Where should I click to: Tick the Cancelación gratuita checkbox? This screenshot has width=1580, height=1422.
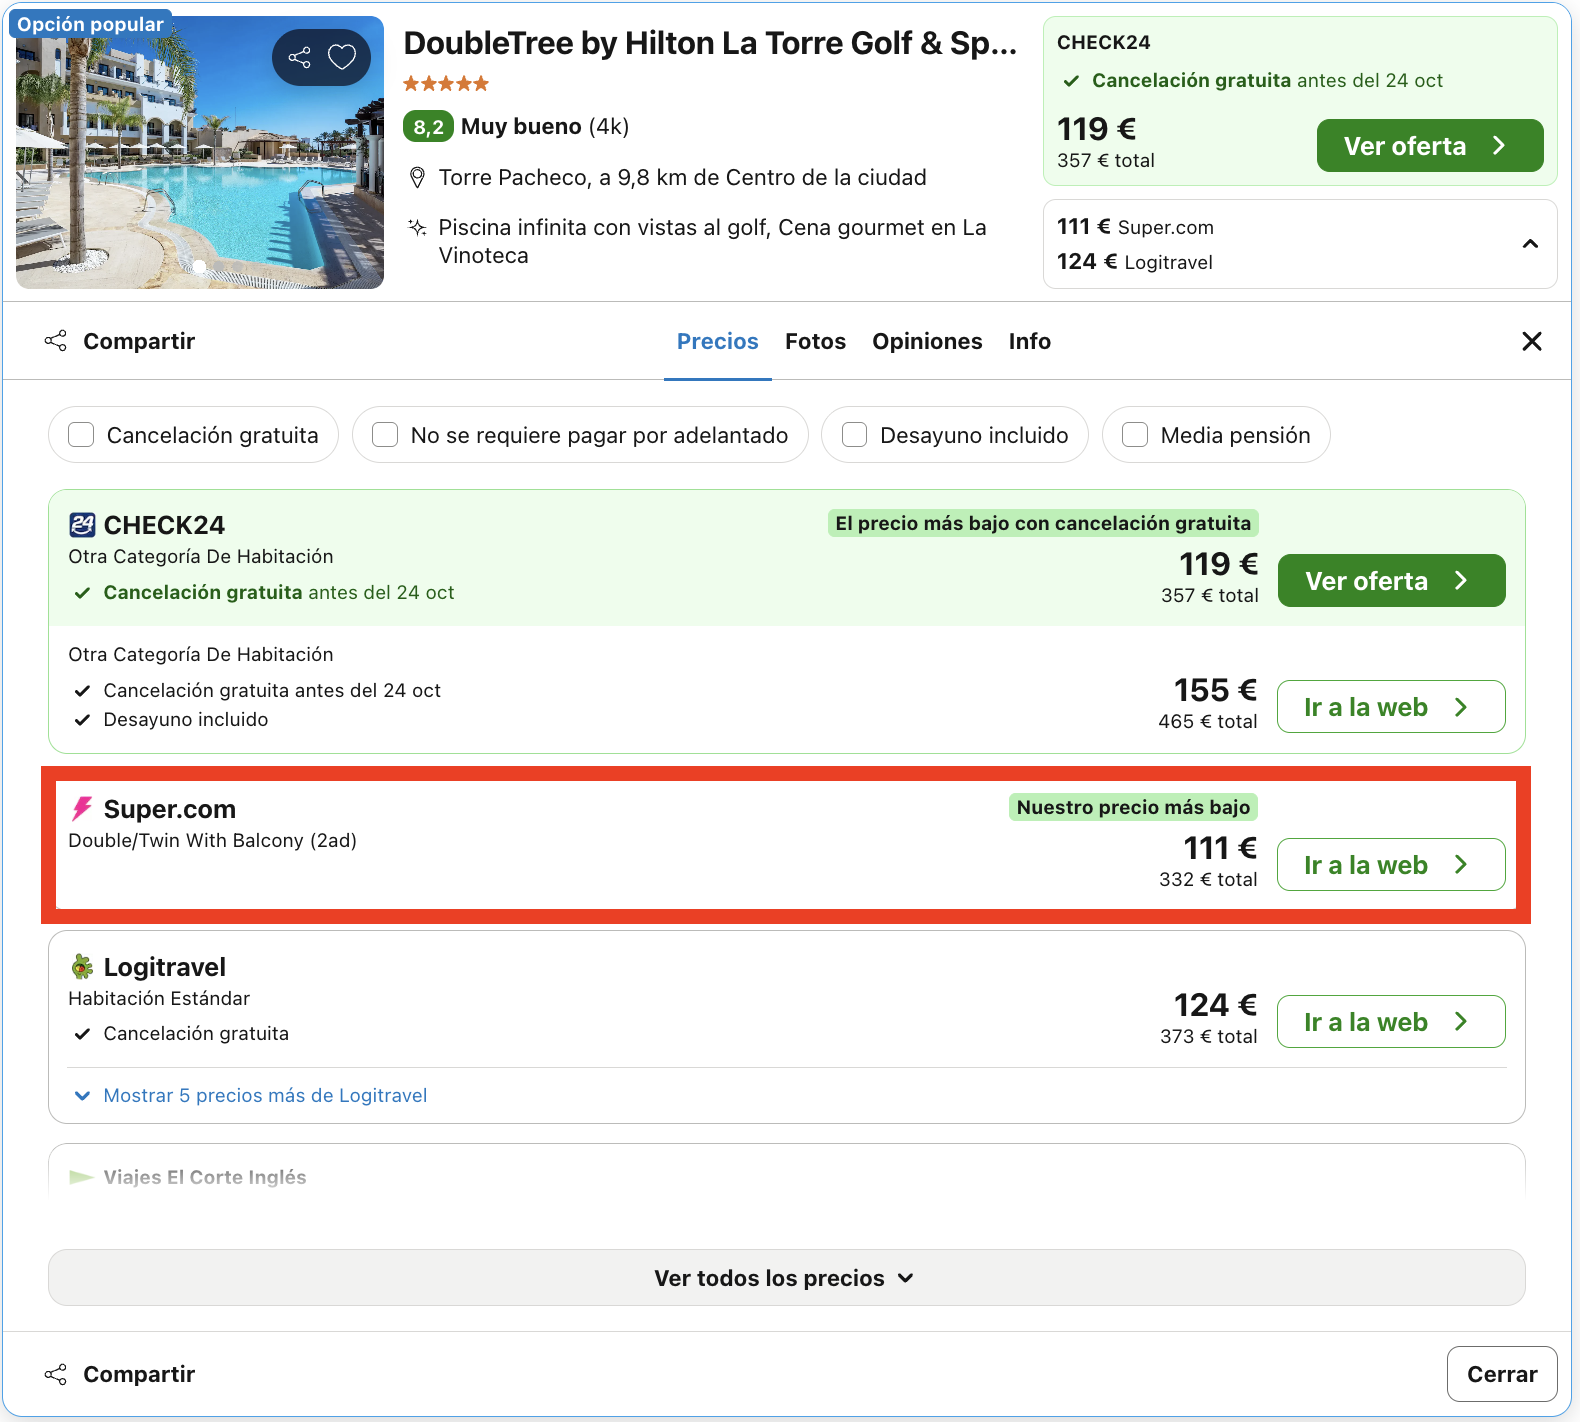(x=81, y=435)
